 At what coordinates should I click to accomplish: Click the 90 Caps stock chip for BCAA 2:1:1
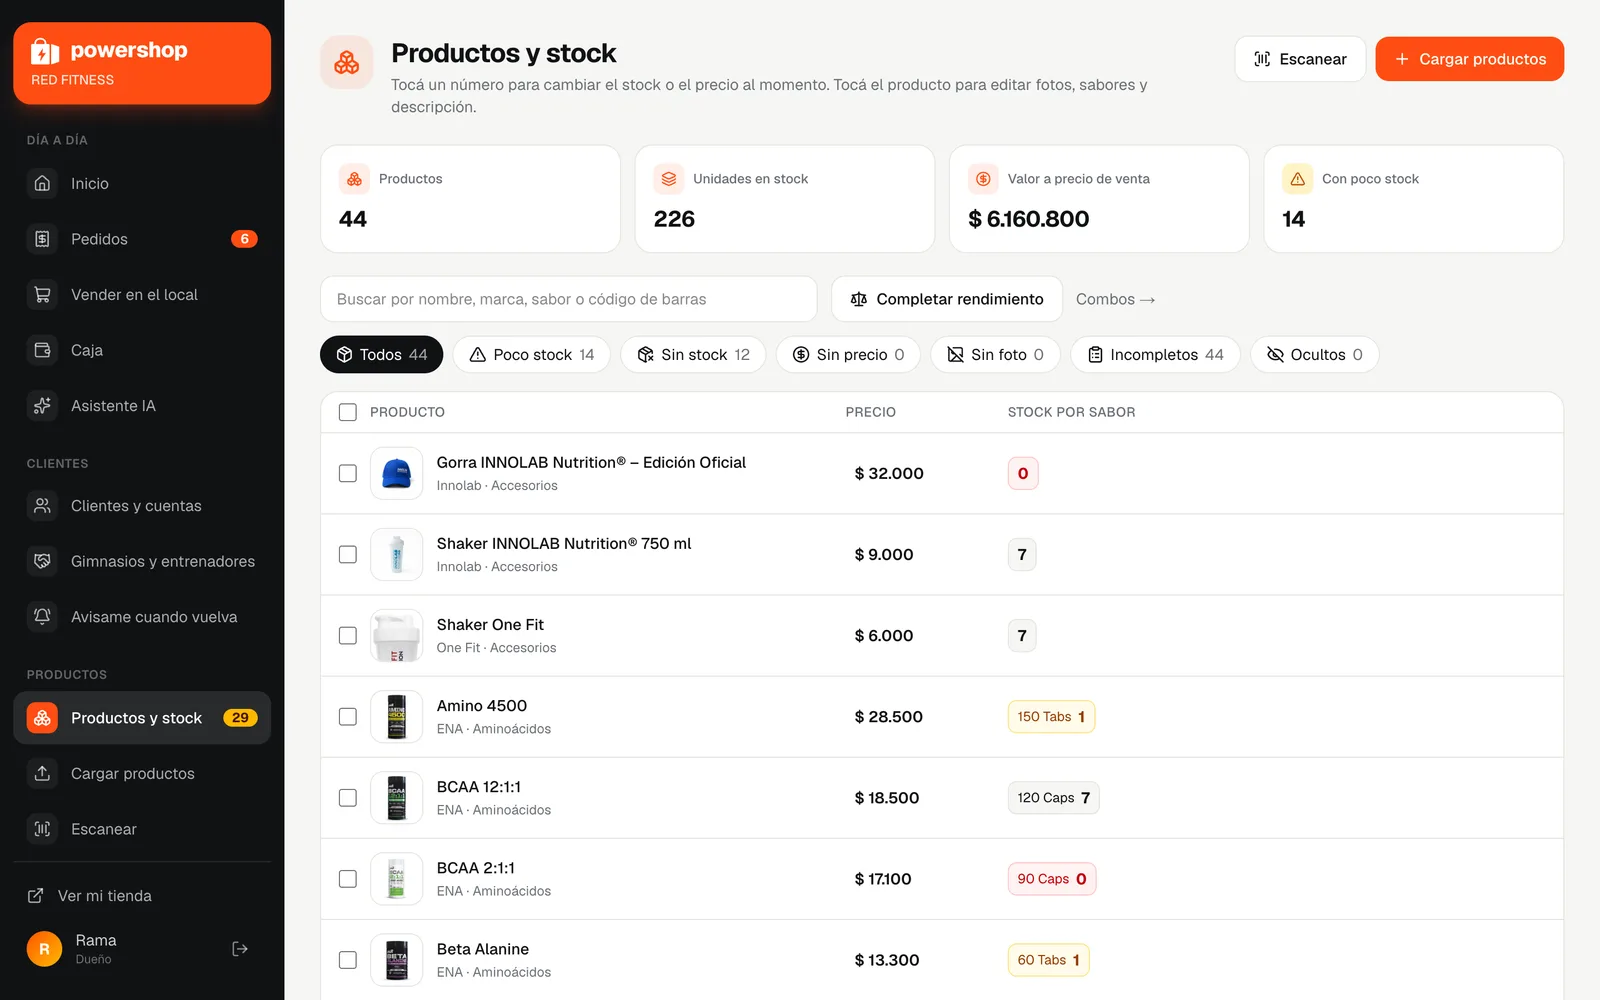coord(1052,878)
